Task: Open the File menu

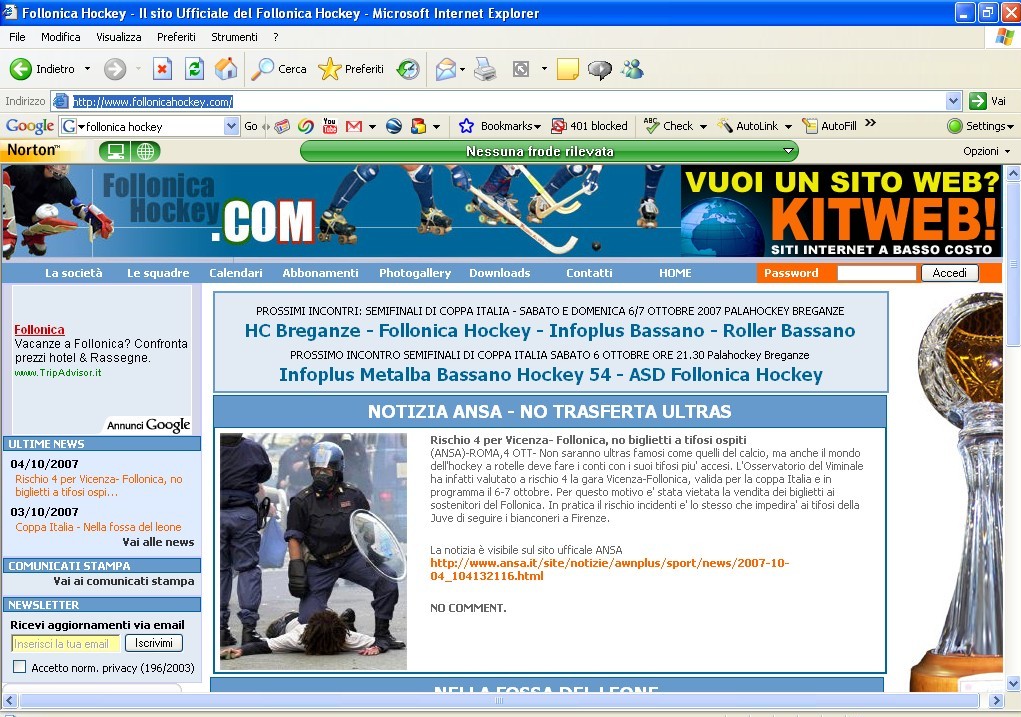Action: coord(18,37)
